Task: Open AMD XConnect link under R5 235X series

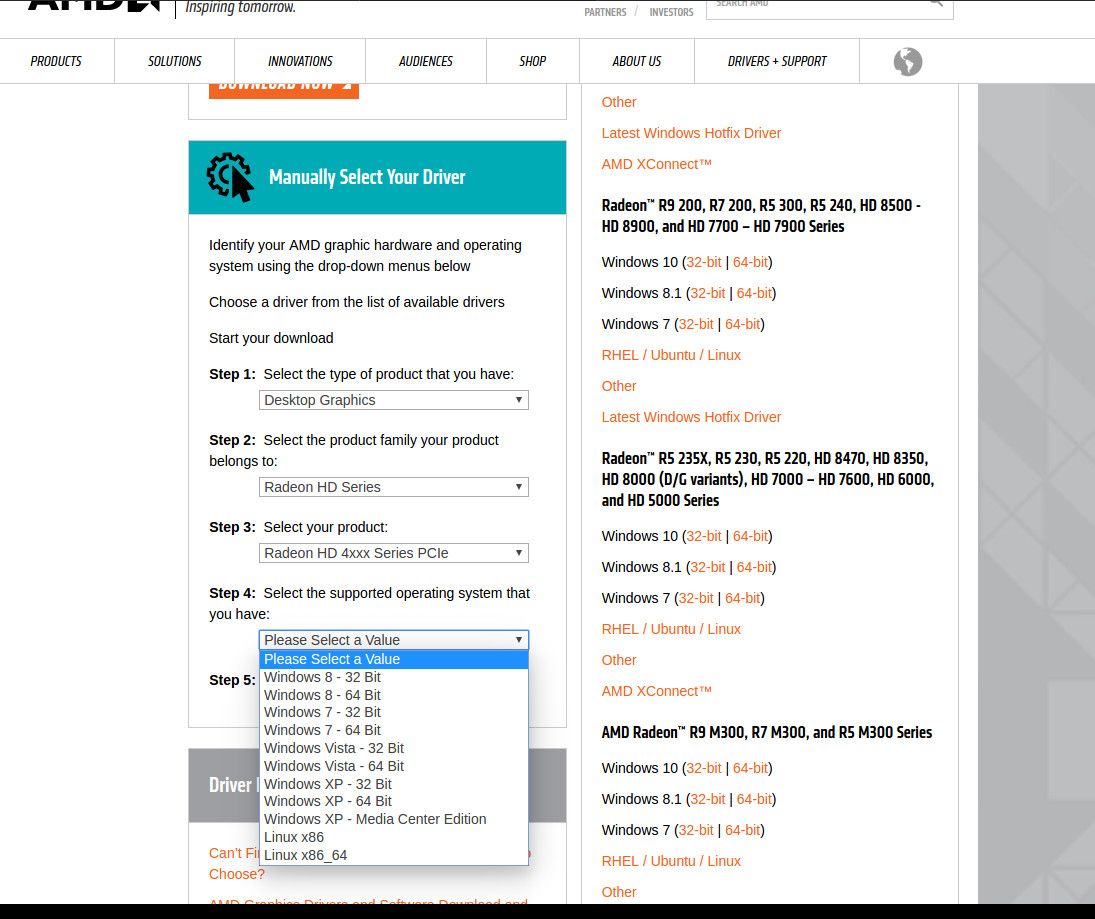Action: pyautogui.click(x=656, y=691)
